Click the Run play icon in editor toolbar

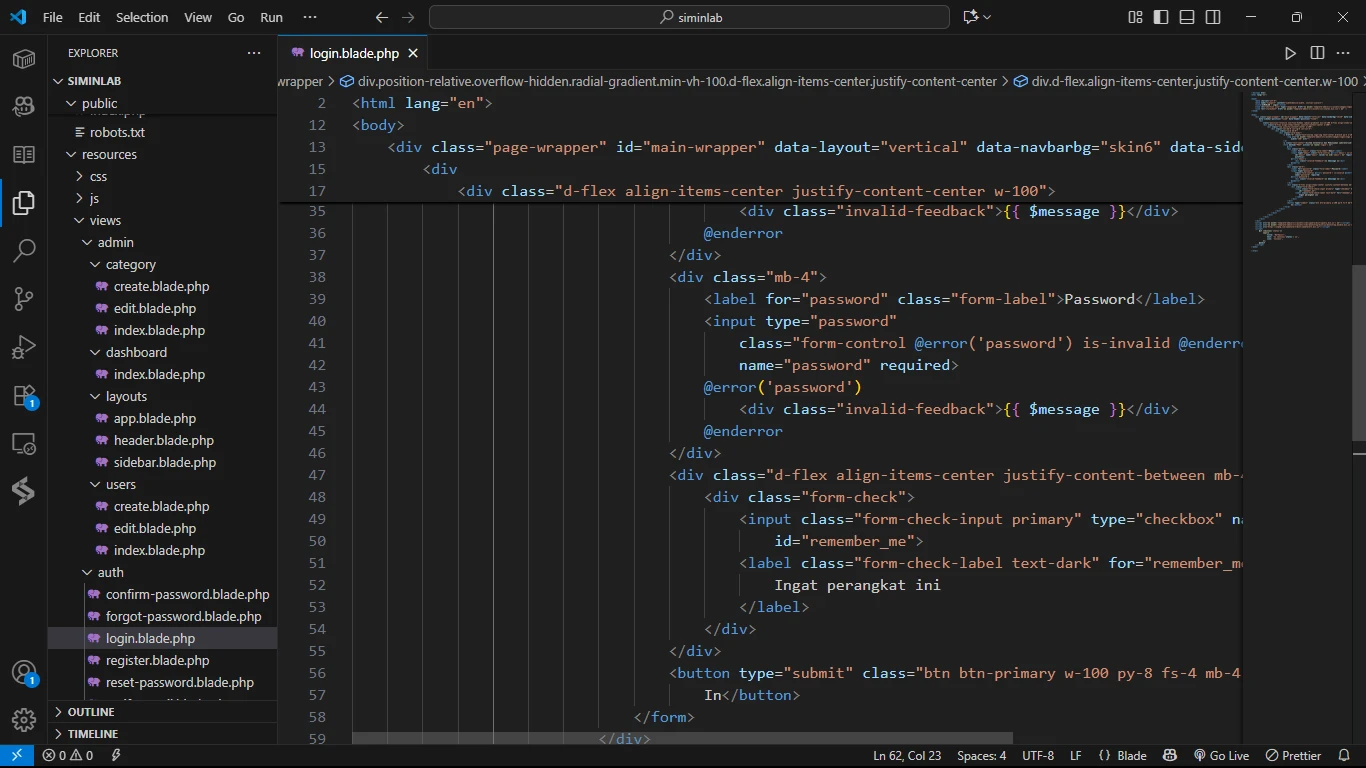pos(1290,53)
